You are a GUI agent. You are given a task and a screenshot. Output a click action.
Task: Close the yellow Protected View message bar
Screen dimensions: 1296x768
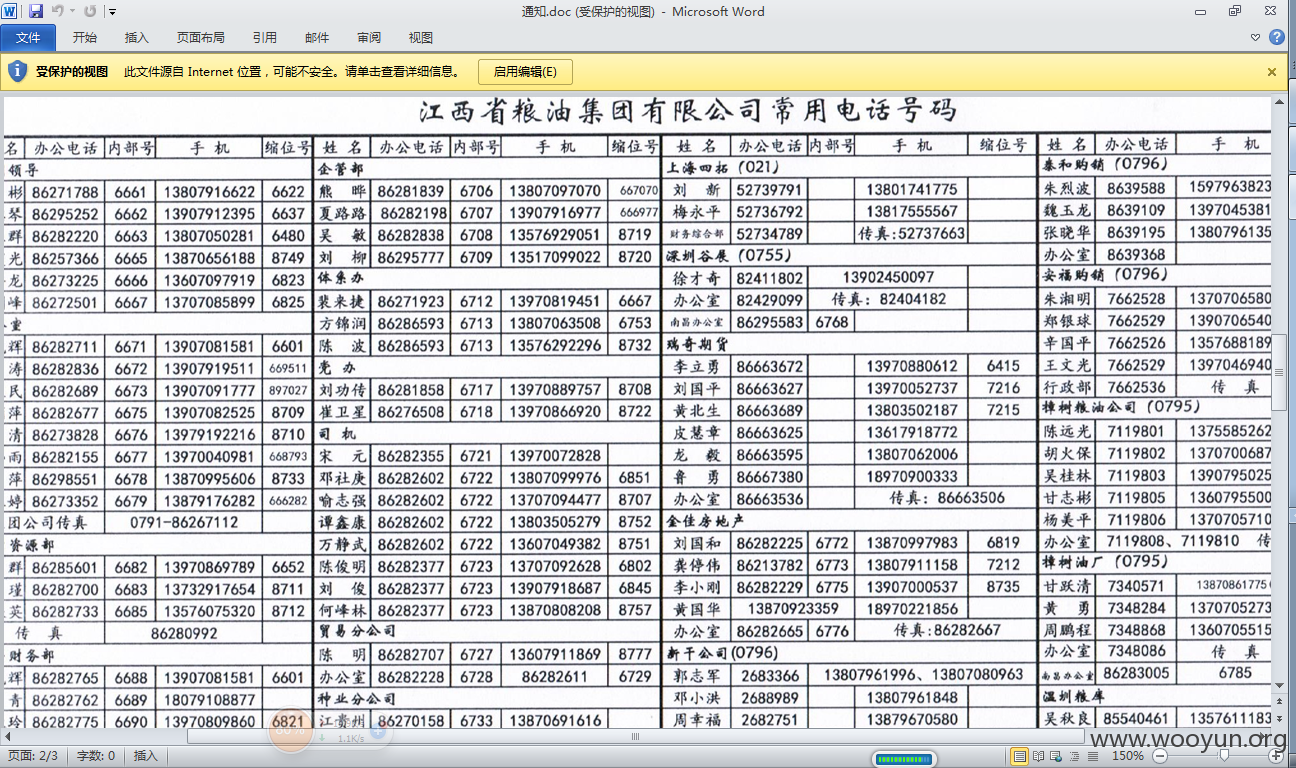point(1272,72)
